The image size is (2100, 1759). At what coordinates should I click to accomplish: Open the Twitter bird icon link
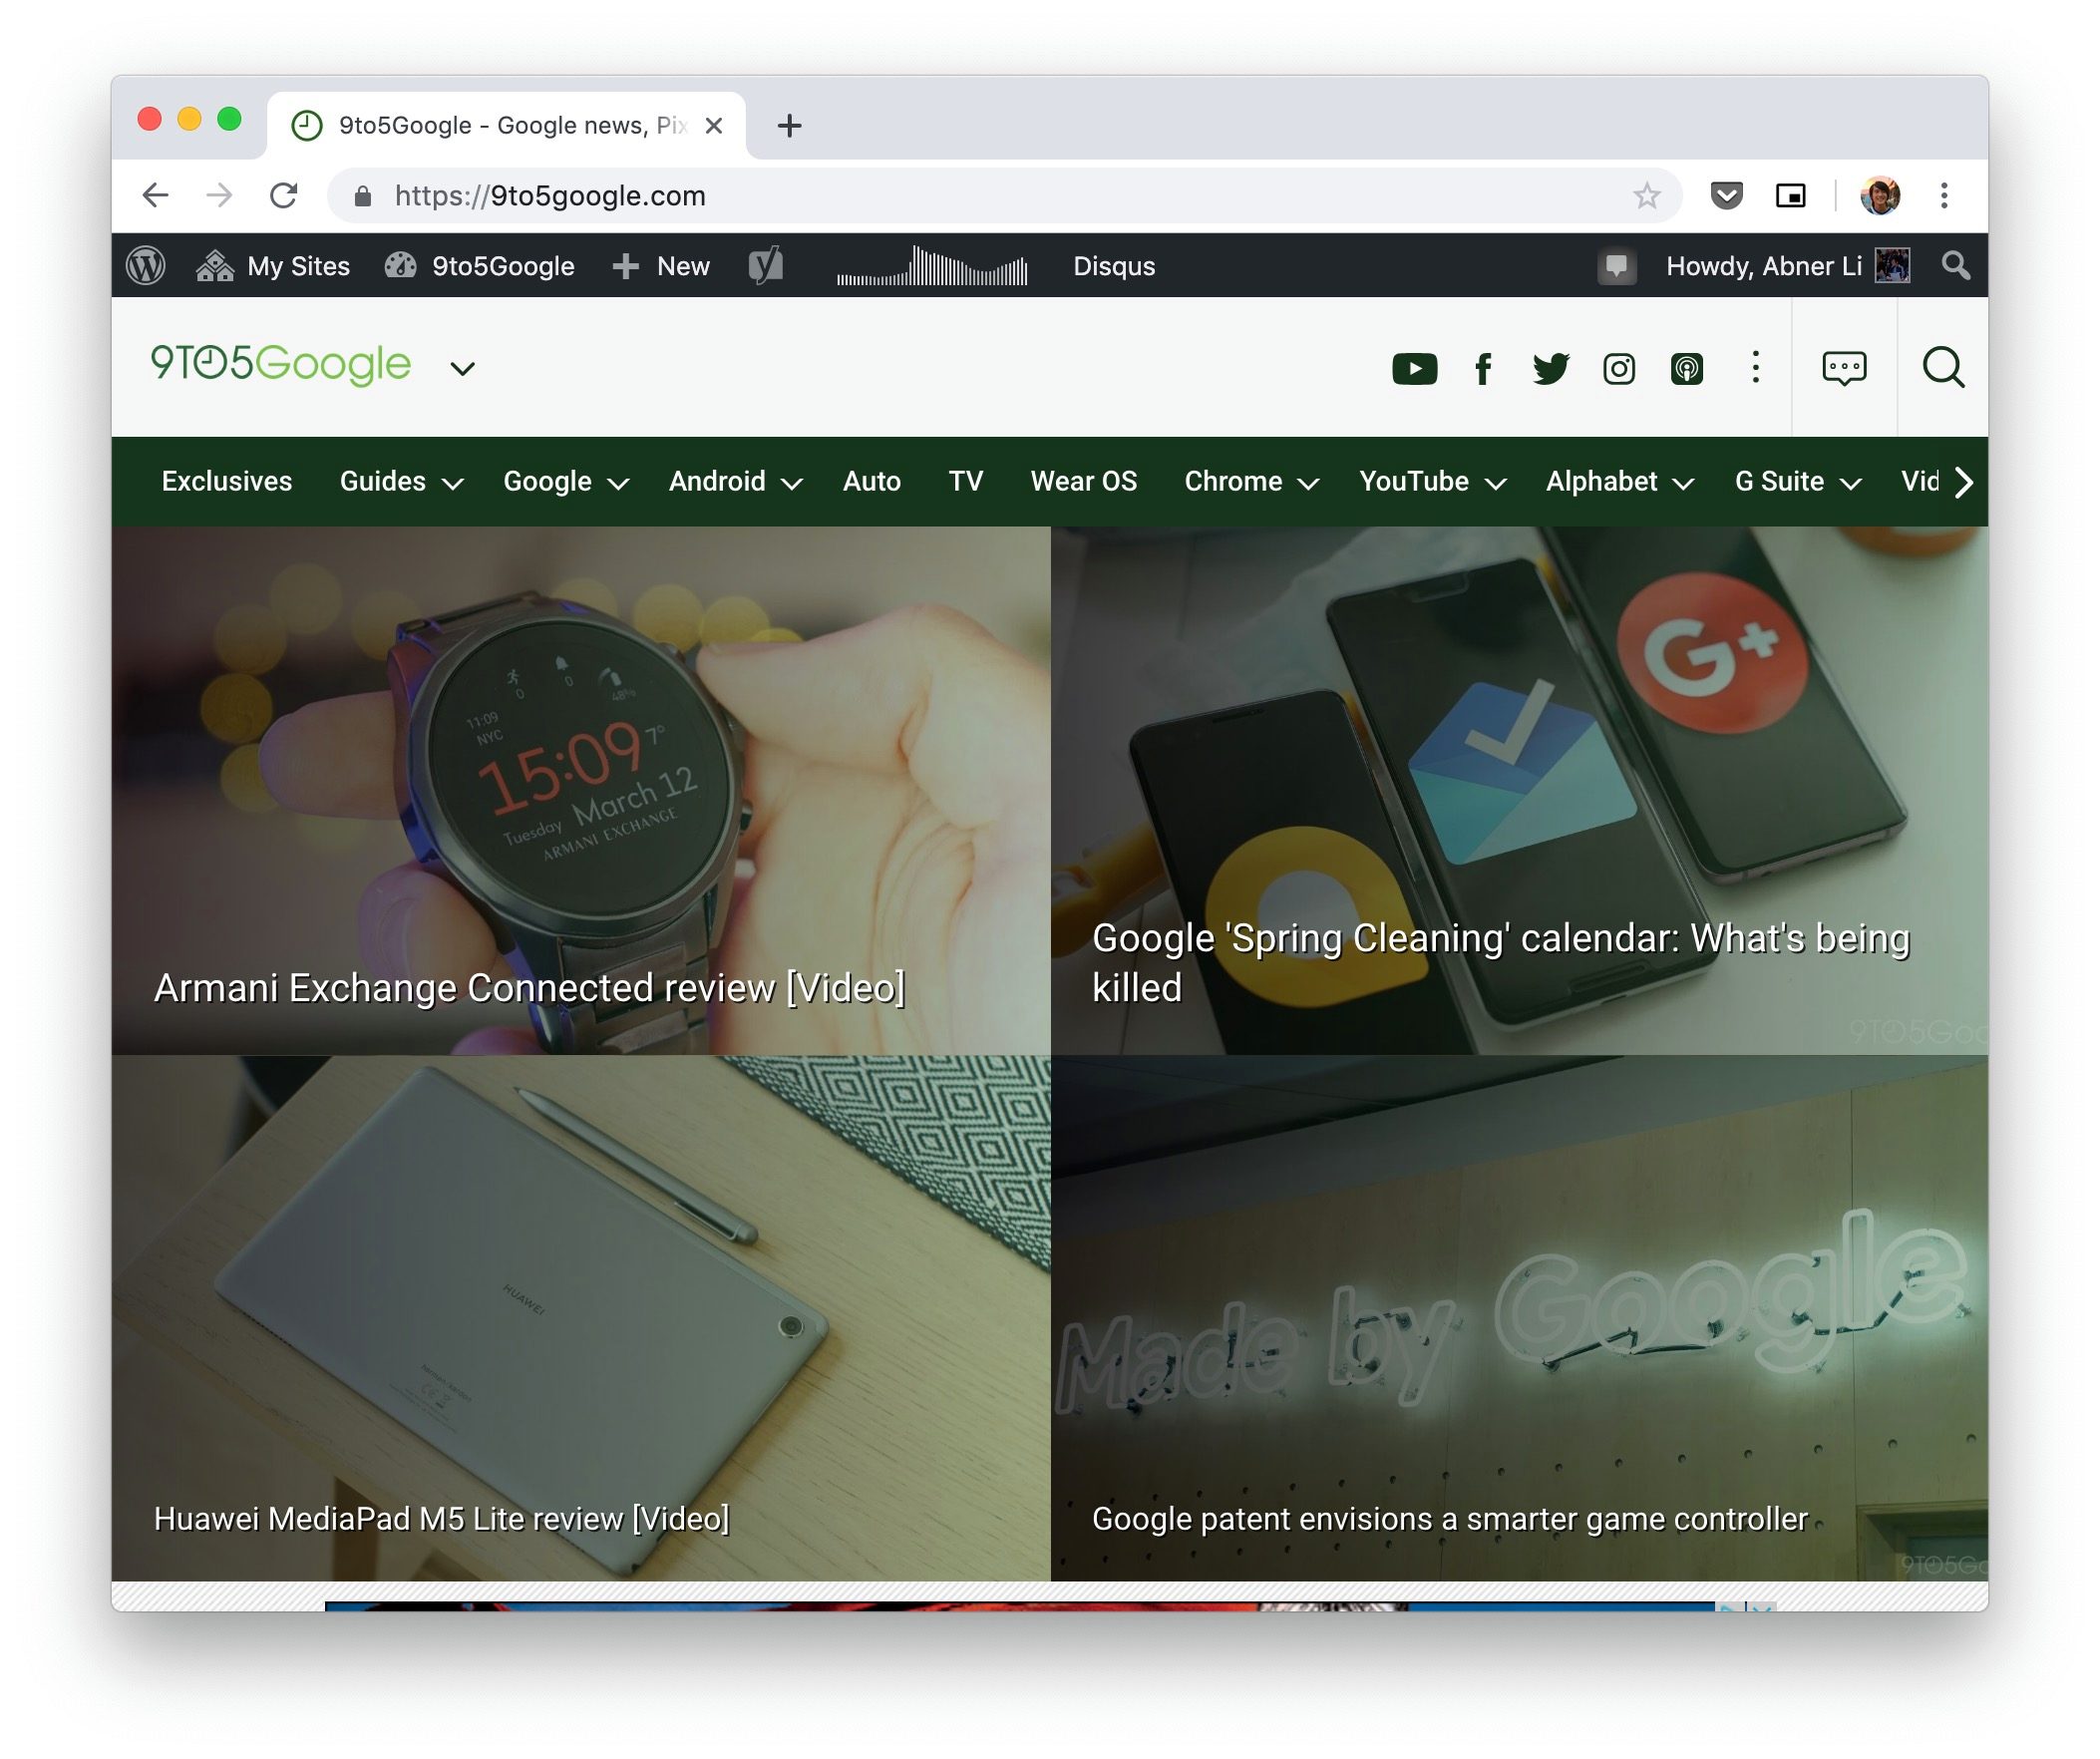[1550, 369]
